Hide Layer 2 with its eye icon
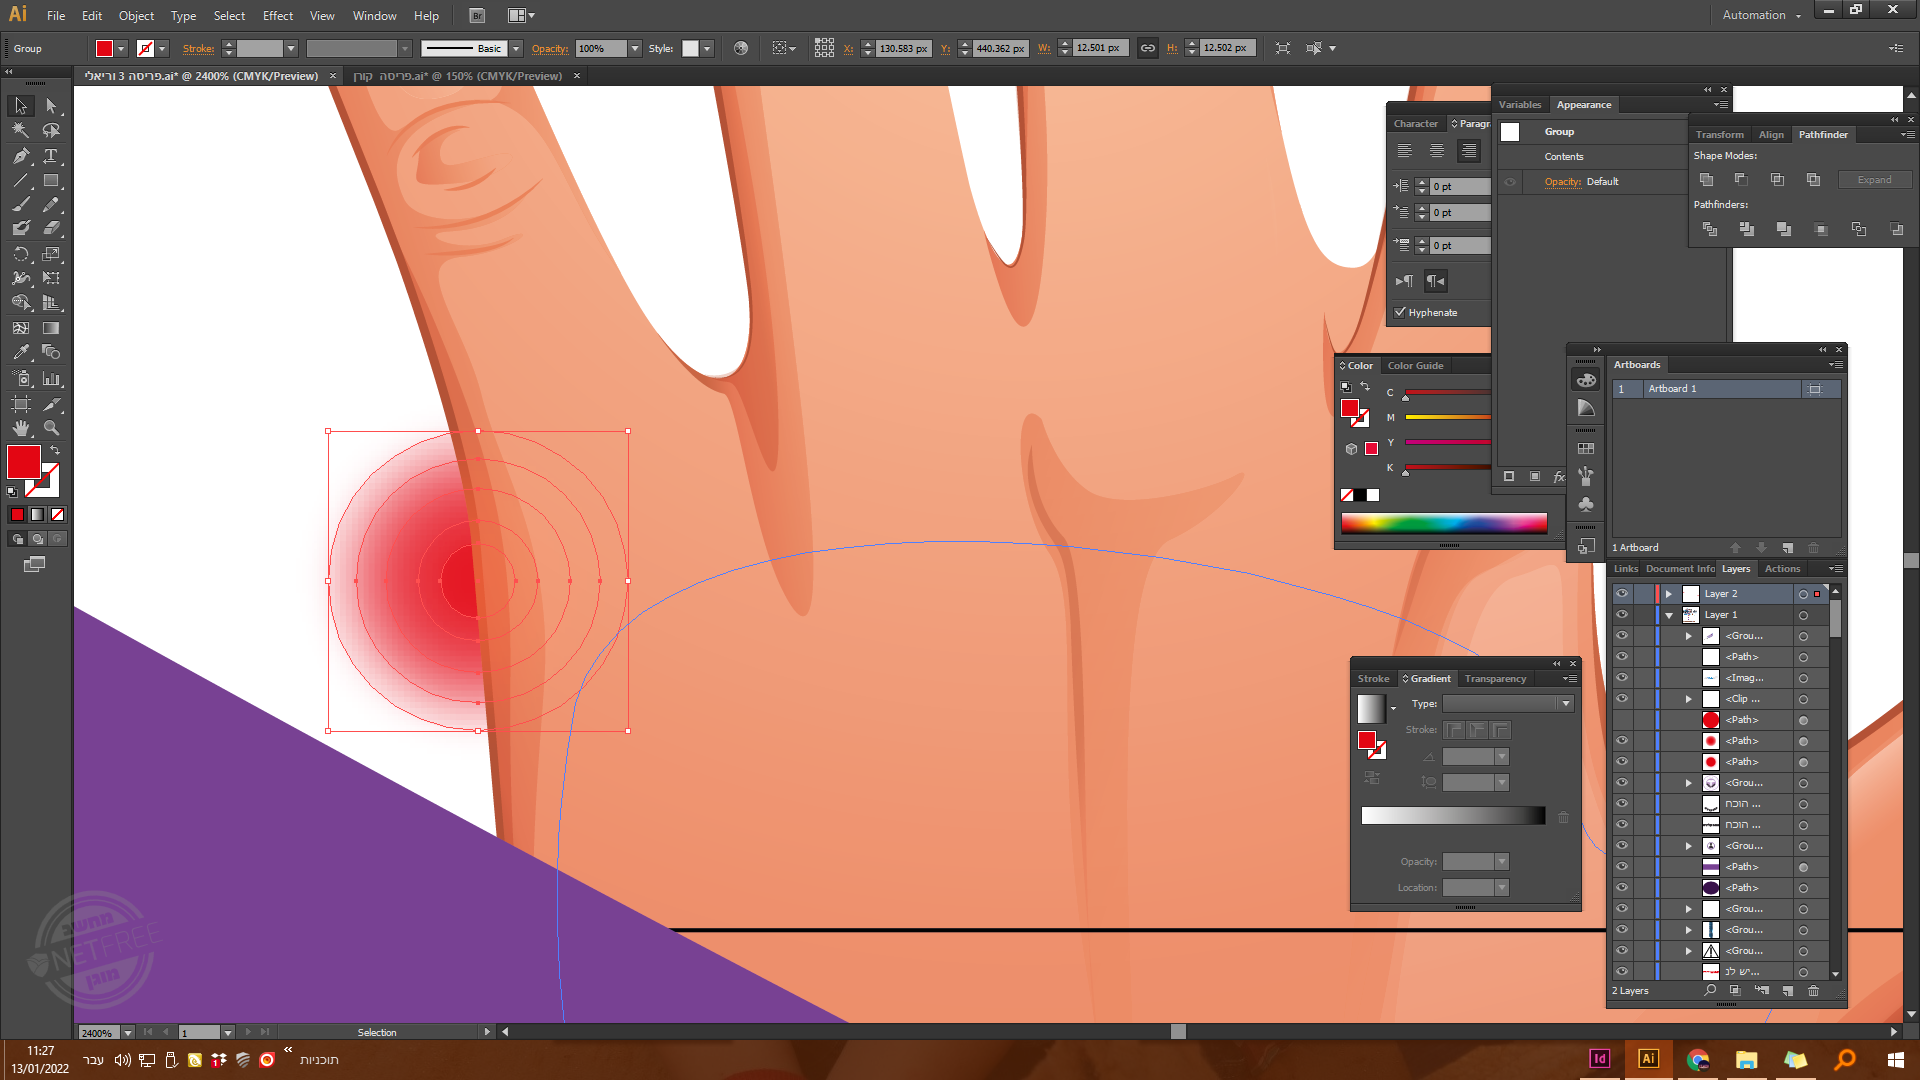The image size is (1920, 1080). (1622, 594)
